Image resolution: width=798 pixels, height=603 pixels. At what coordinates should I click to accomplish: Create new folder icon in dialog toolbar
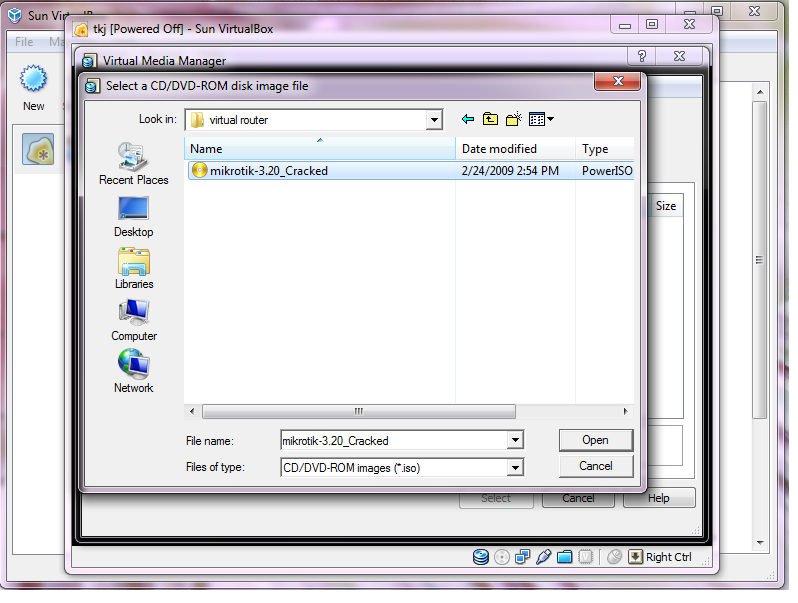[x=514, y=119]
